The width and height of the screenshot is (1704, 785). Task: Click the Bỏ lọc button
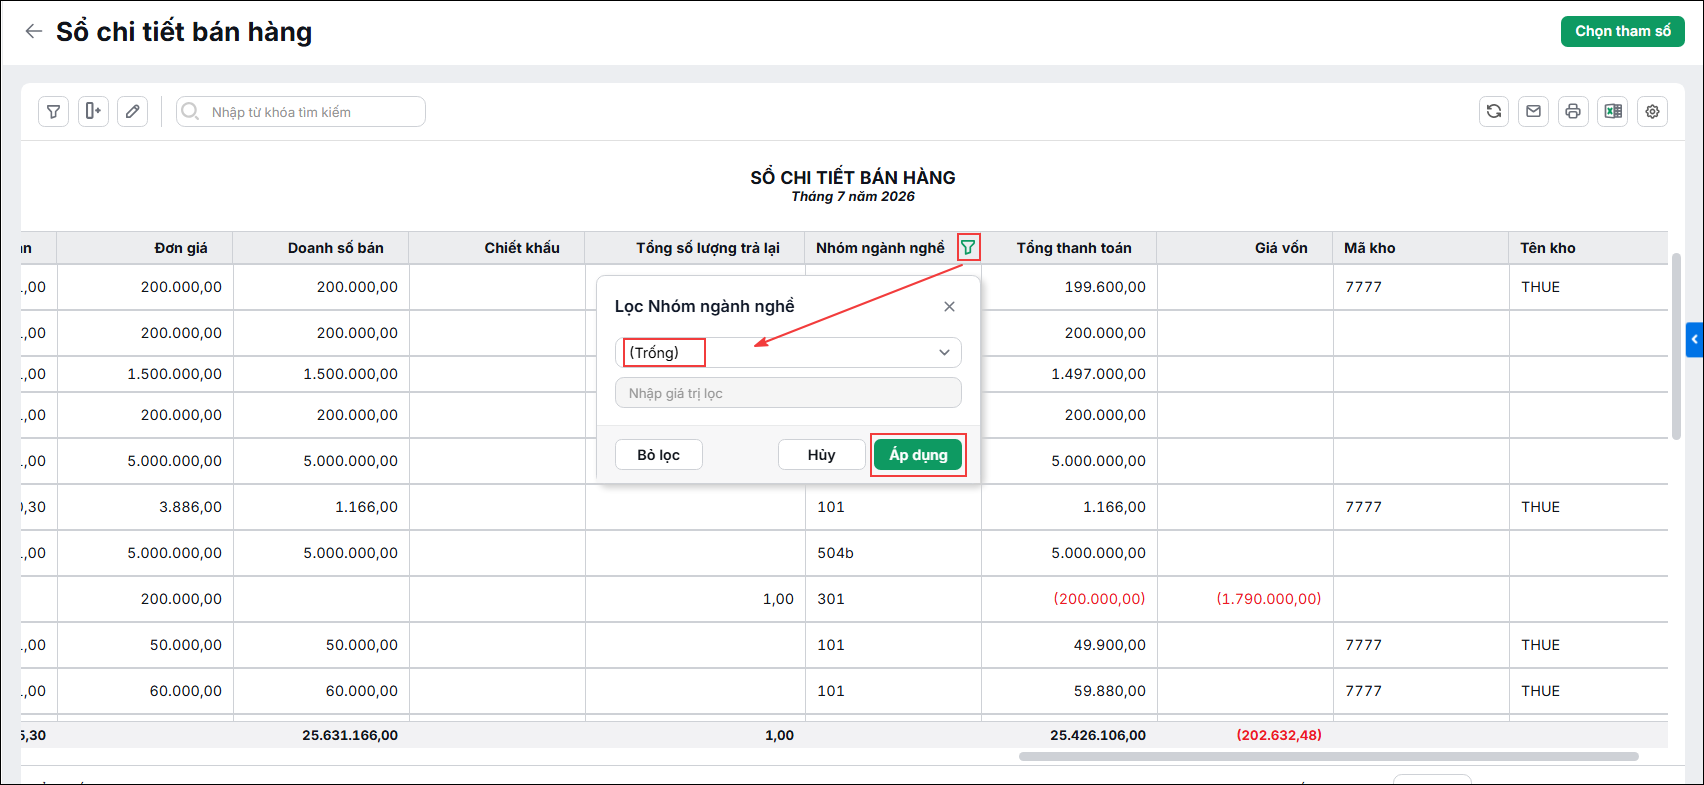coord(659,455)
